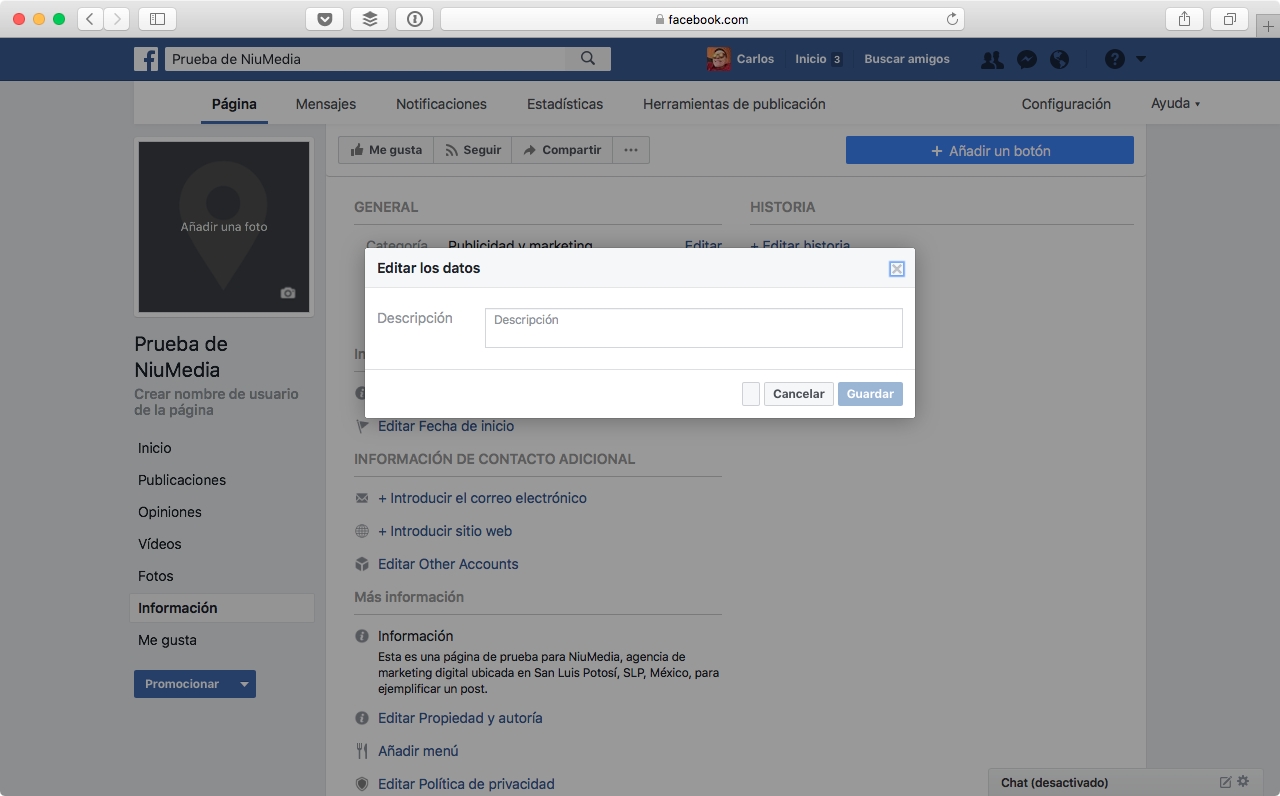Open the Chat (desactivado) bar

coord(1054,782)
